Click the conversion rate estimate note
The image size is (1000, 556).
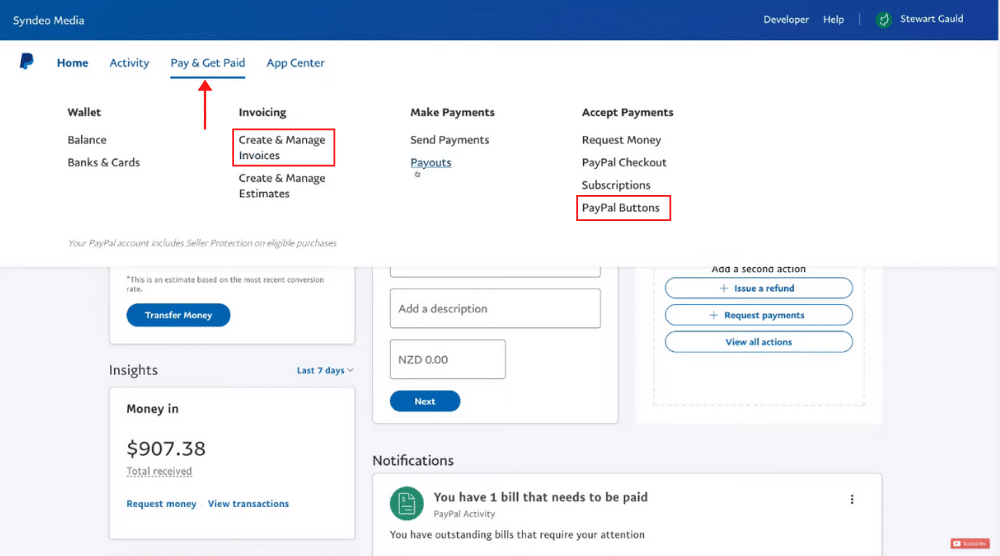click(x=225, y=284)
